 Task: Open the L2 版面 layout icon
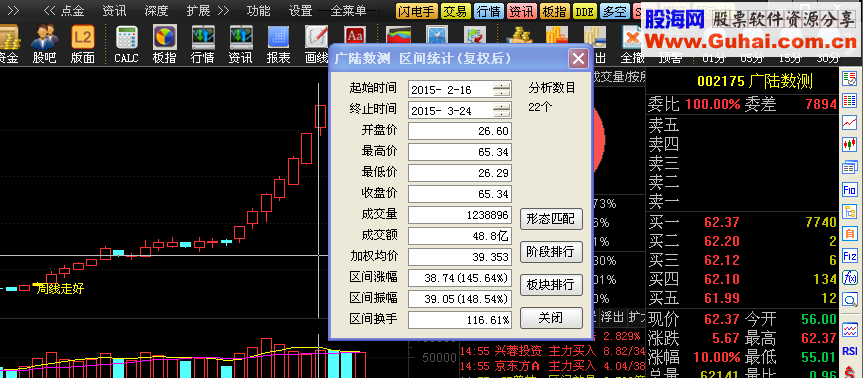tap(83, 44)
